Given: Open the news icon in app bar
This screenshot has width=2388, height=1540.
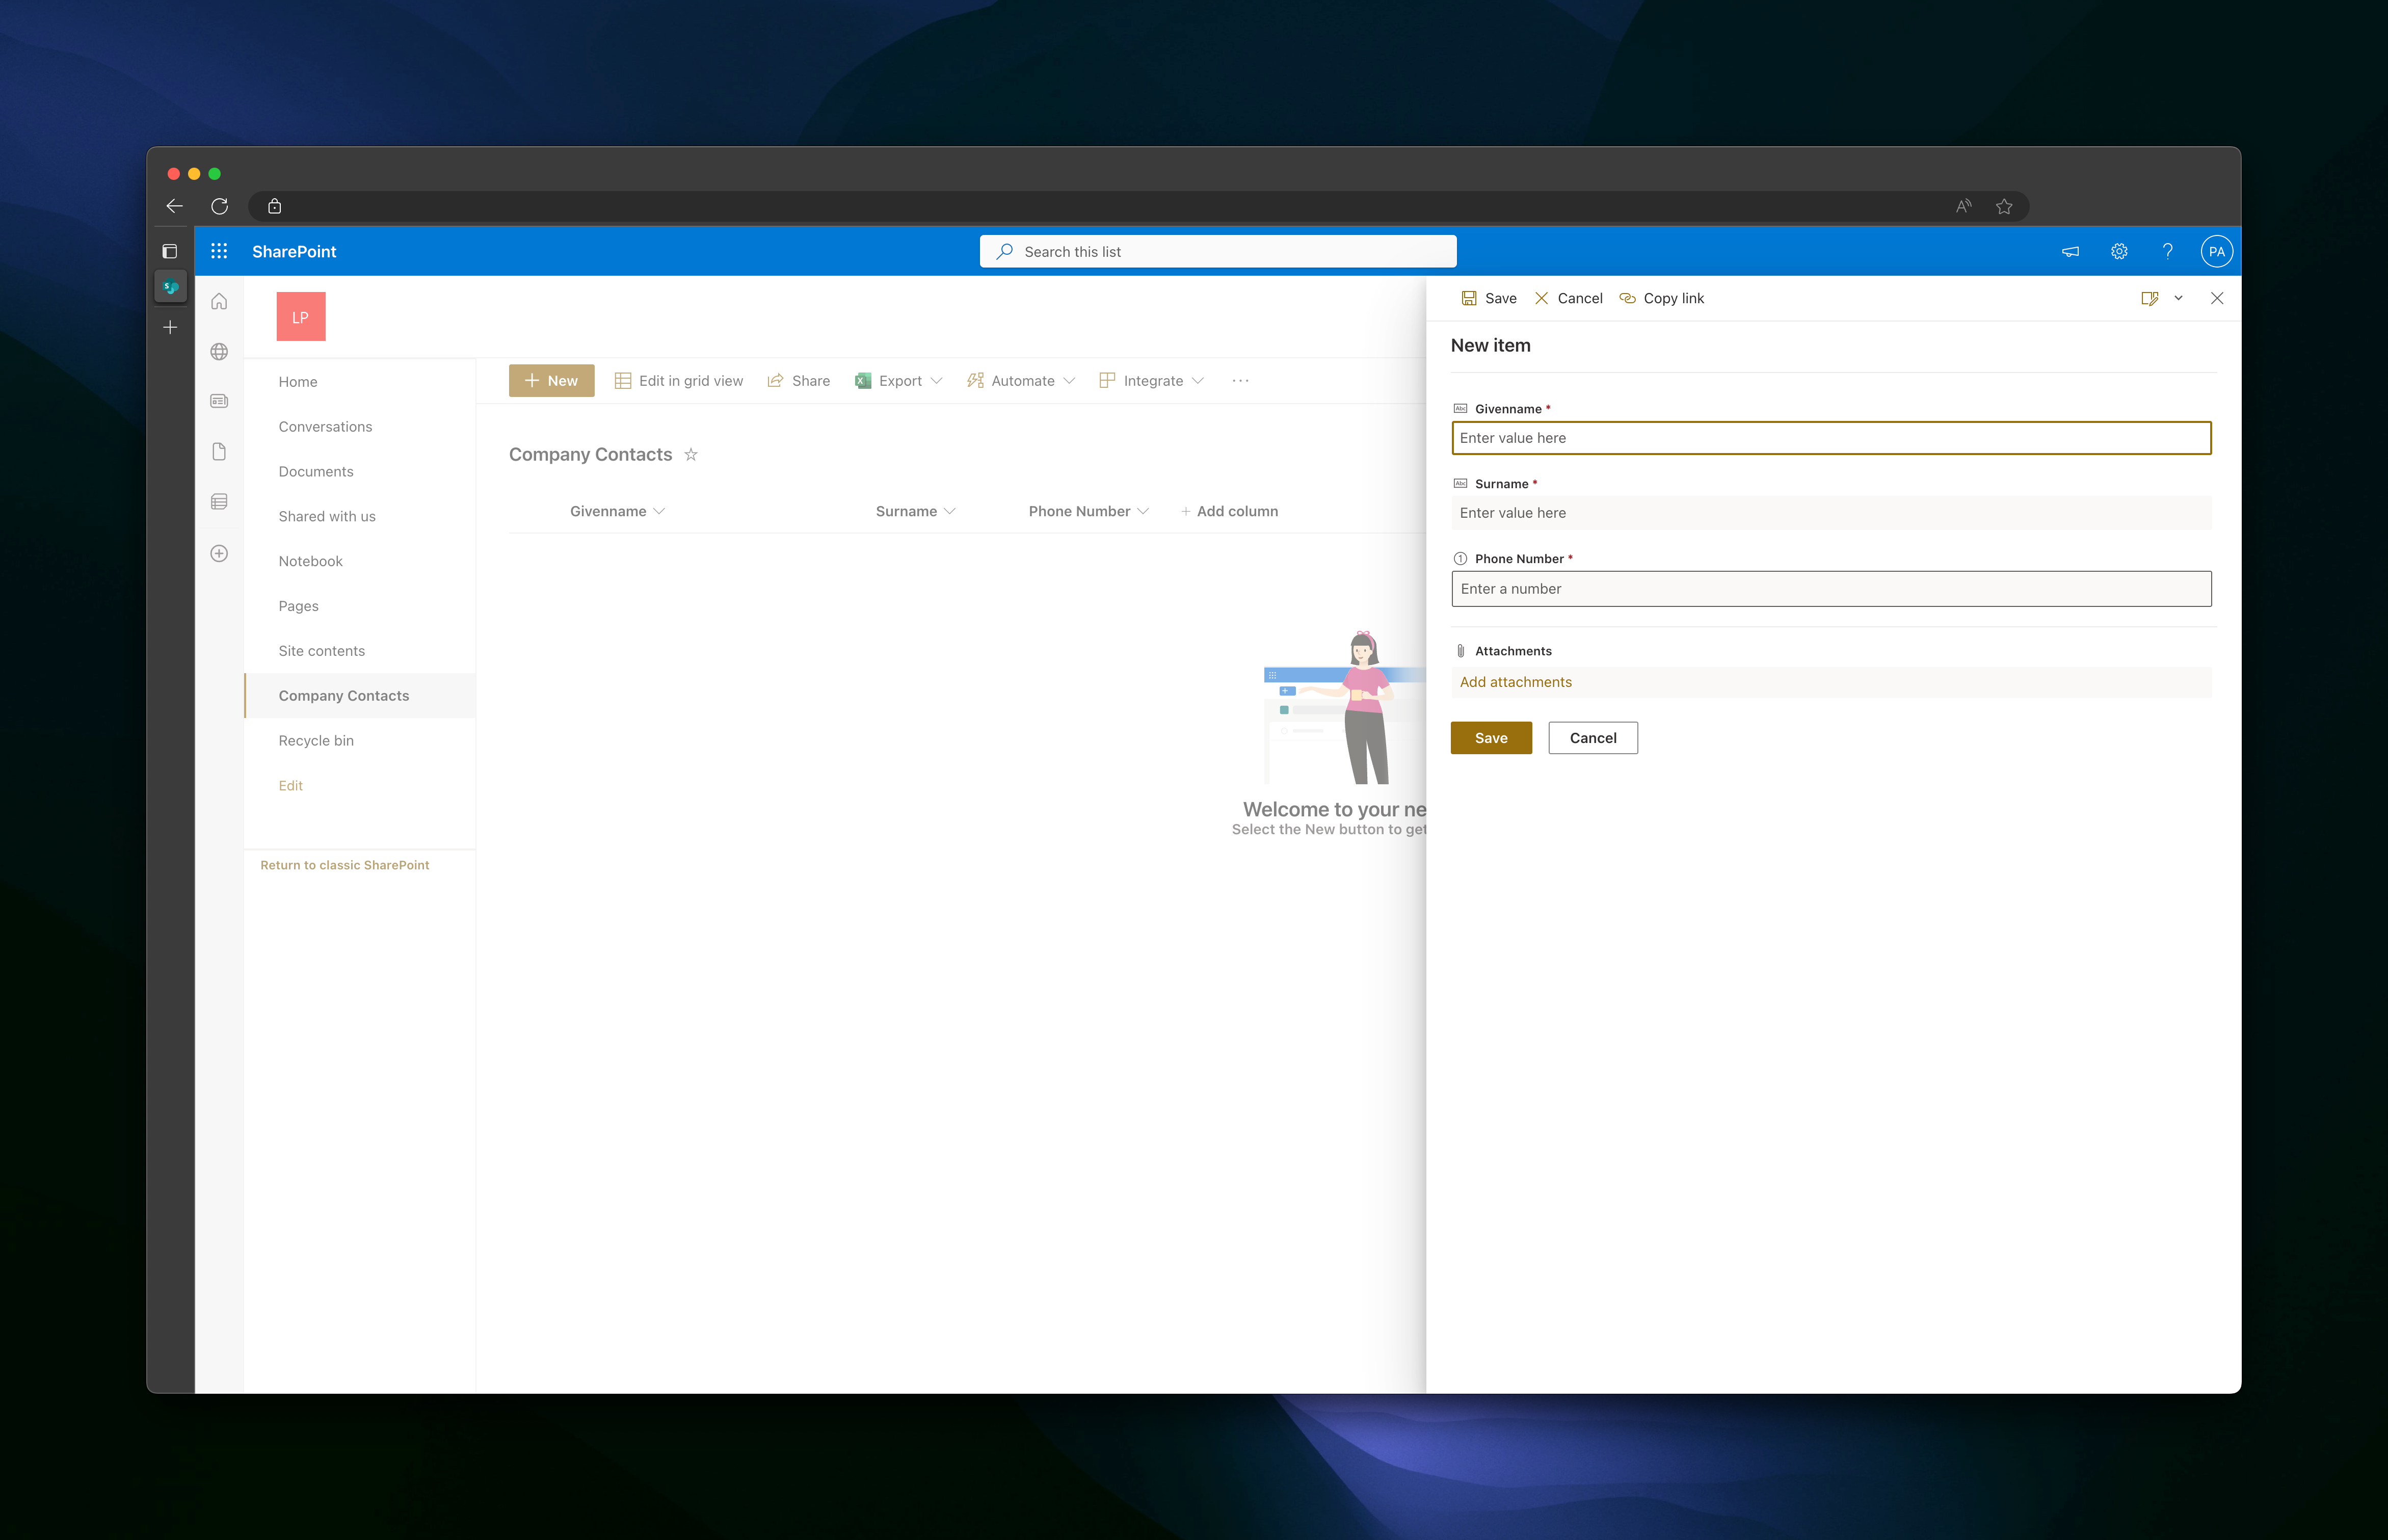Looking at the screenshot, I should (x=219, y=401).
